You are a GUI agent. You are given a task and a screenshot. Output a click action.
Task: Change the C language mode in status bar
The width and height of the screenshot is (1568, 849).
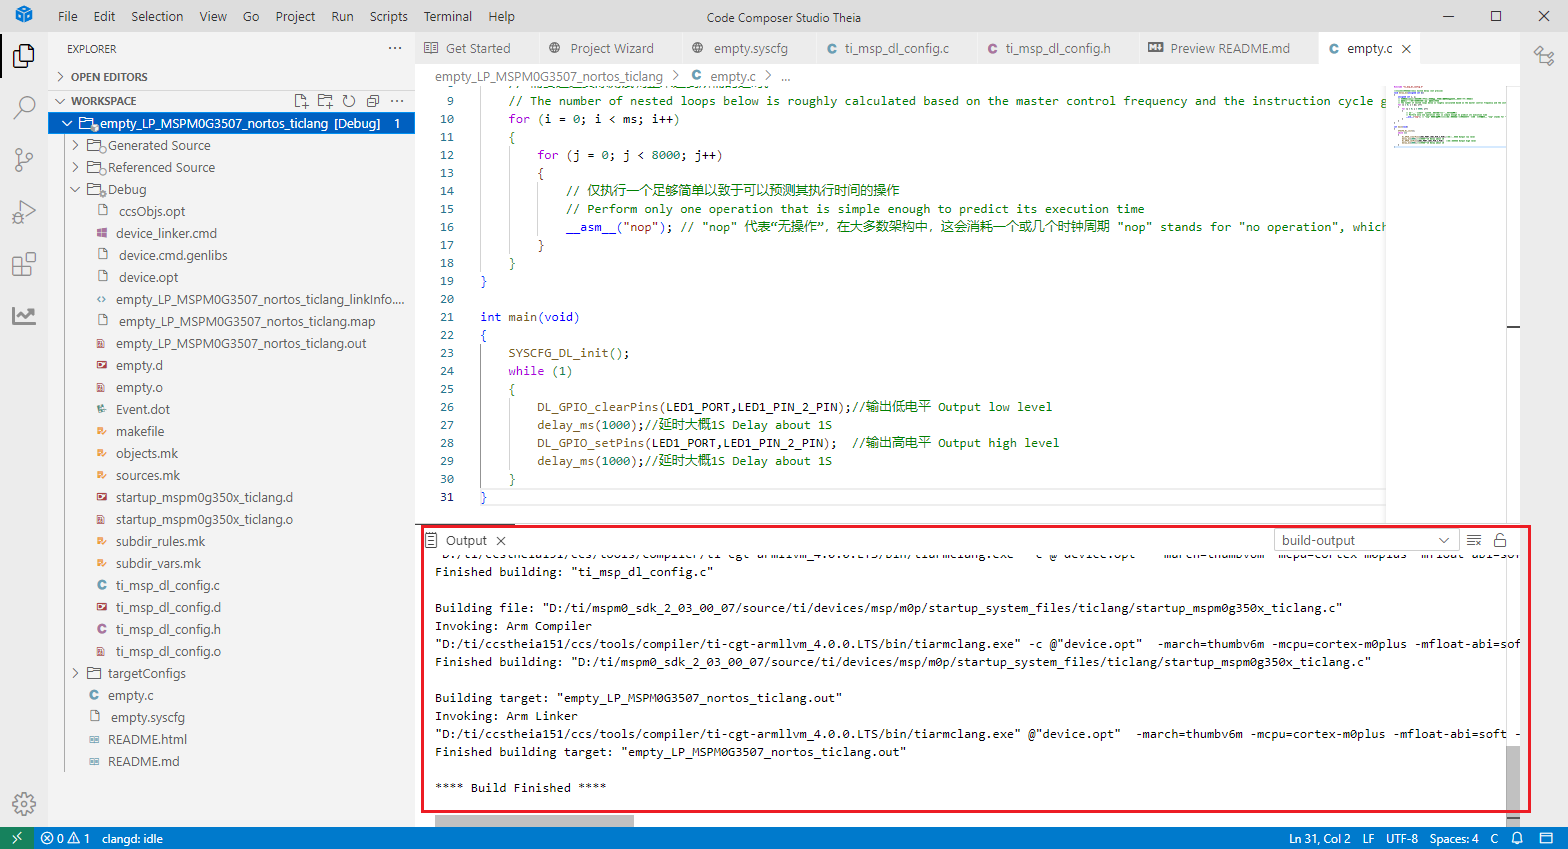pos(1495,838)
